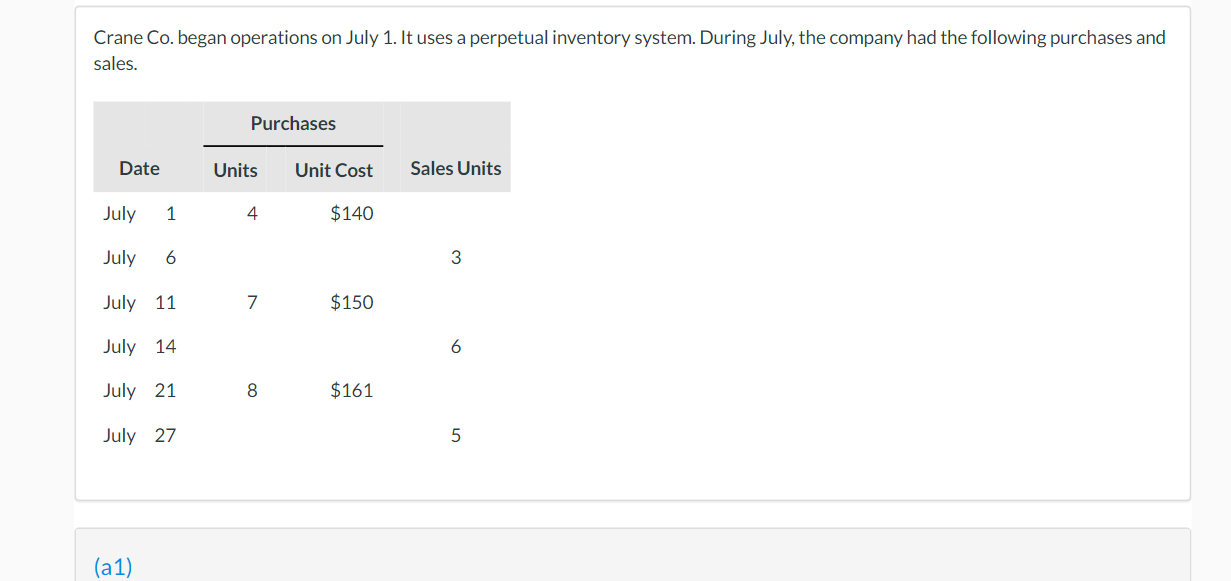Click the Sales Units column header

point(456,169)
